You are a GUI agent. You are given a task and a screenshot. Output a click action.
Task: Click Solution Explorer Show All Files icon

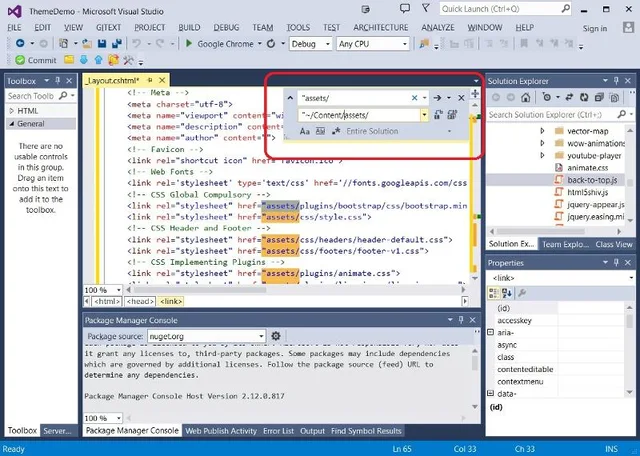(x=614, y=97)
